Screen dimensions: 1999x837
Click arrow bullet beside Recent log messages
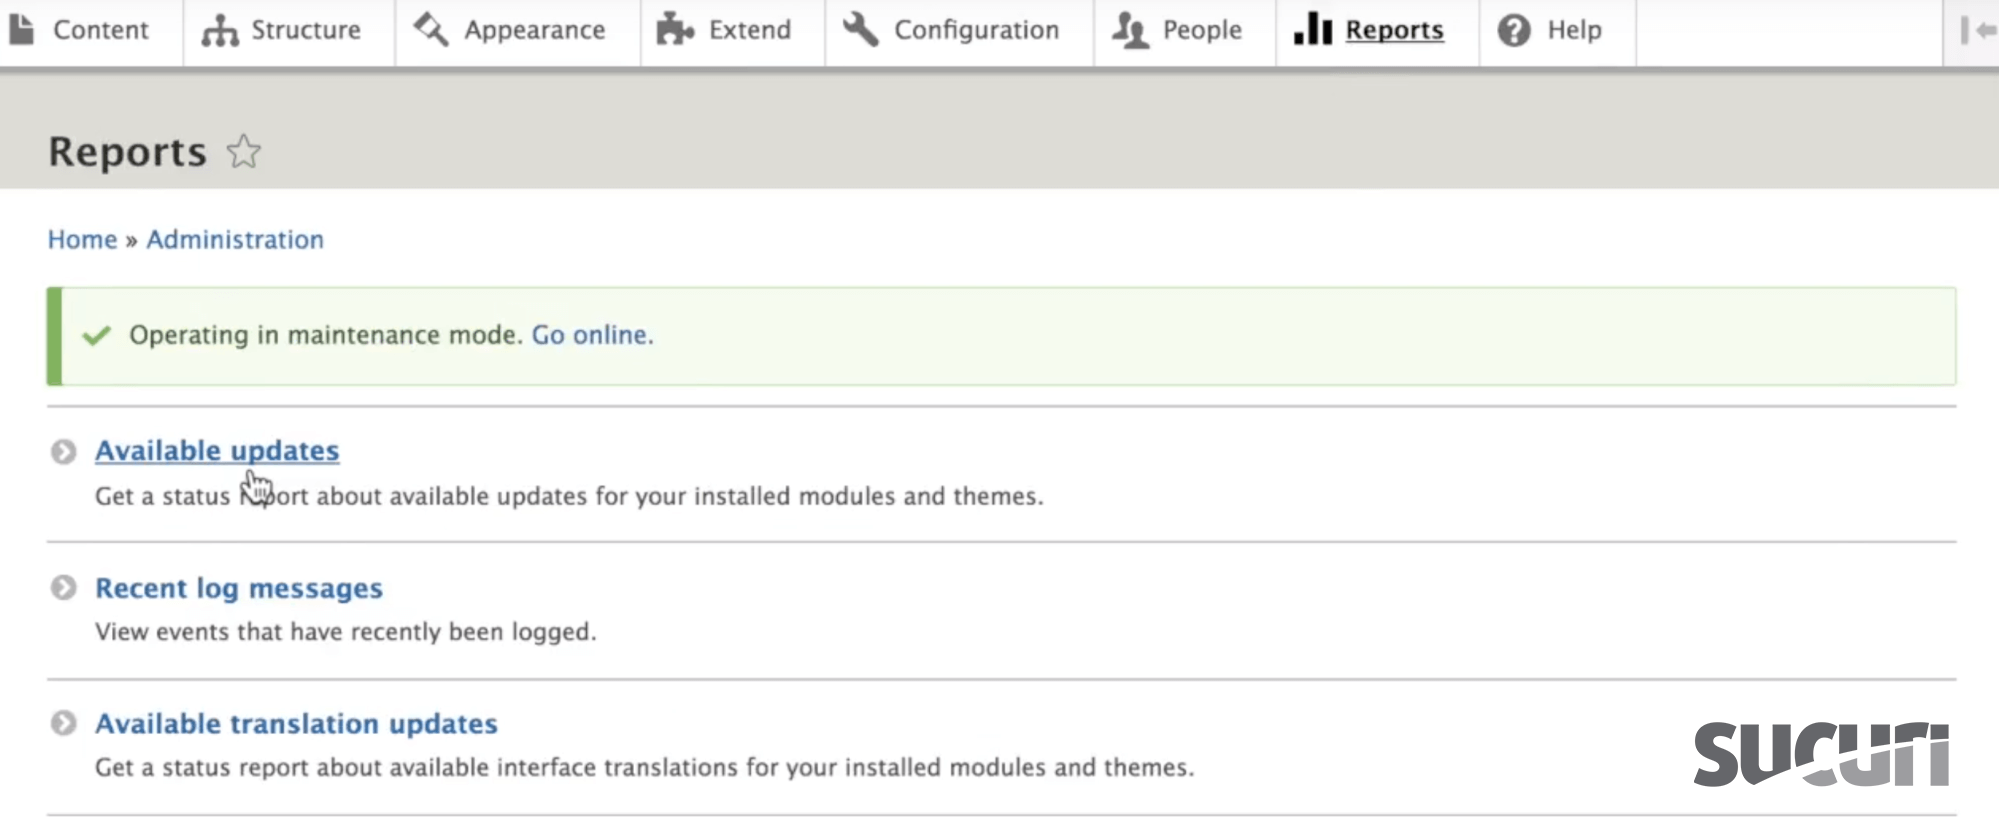(x=63, y=588)
